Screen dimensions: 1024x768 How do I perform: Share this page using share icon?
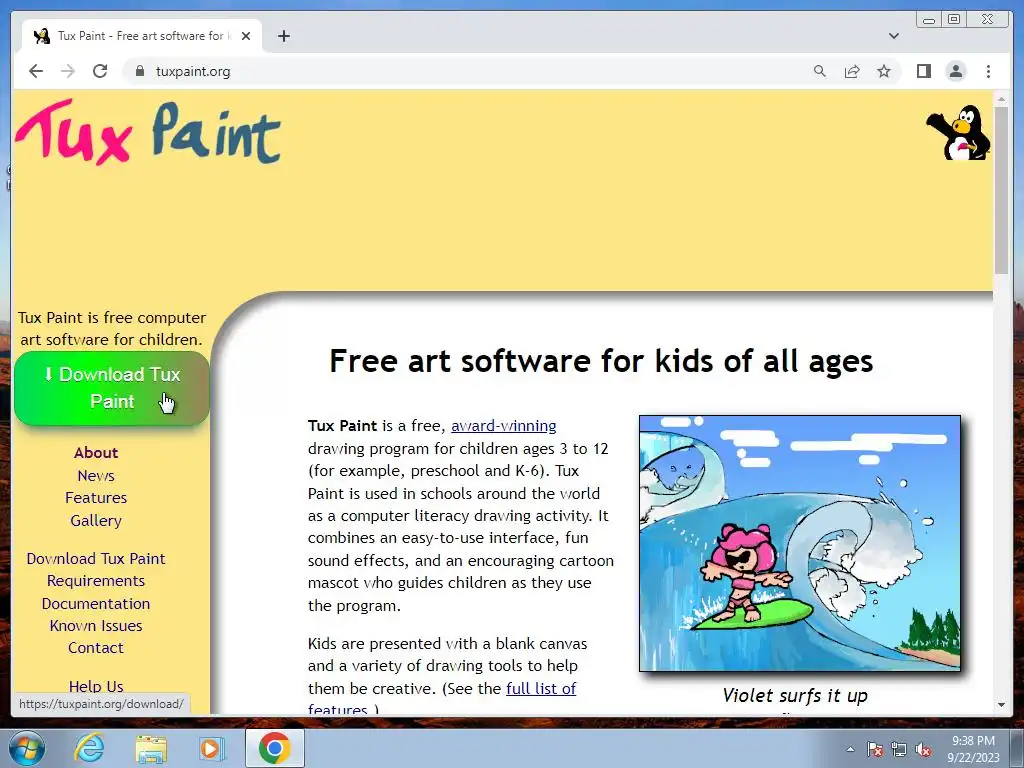[852, 71]
